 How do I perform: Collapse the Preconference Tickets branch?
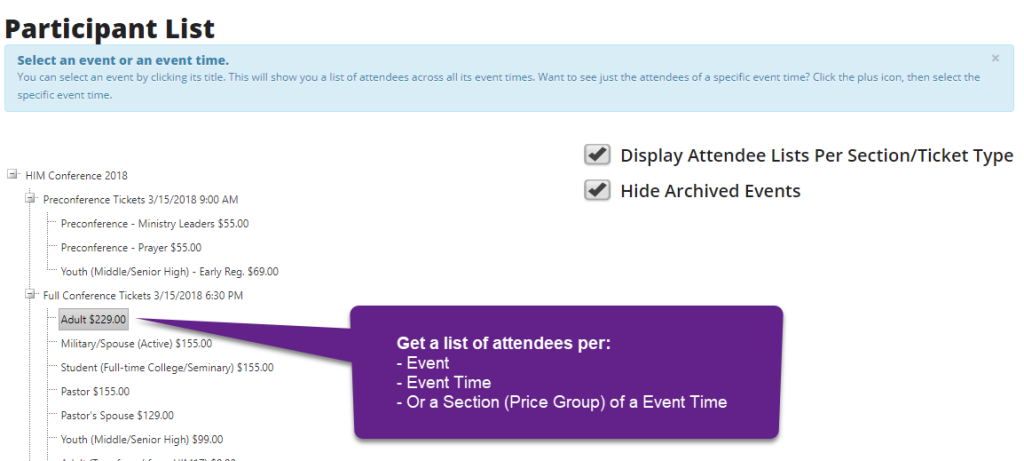point(31,199)
